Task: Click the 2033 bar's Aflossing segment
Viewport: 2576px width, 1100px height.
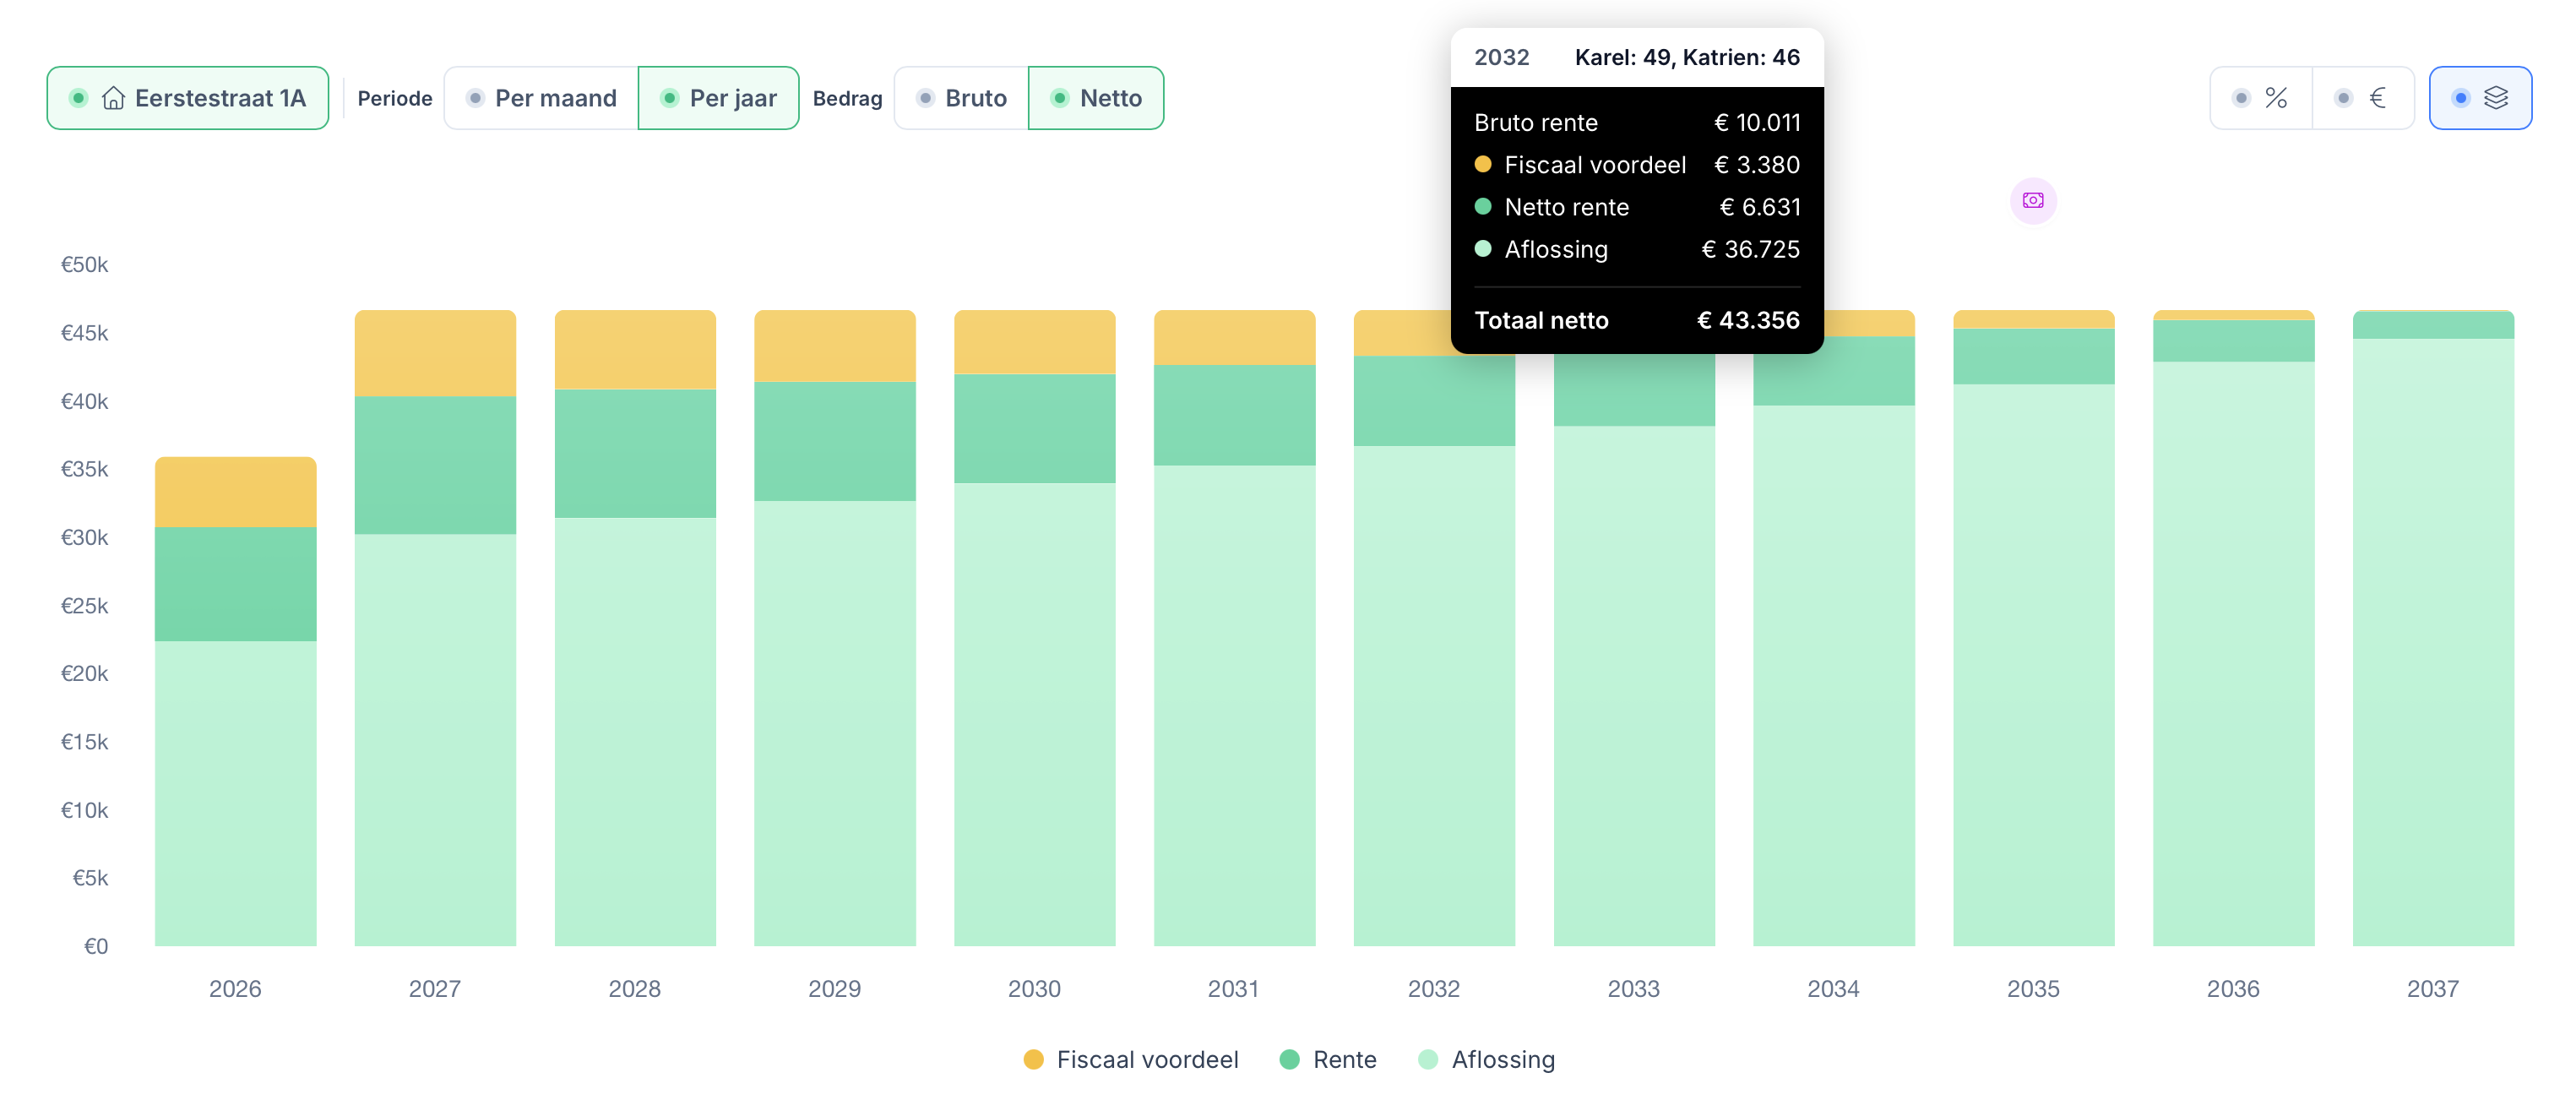Action: [x=1634, y=686]
